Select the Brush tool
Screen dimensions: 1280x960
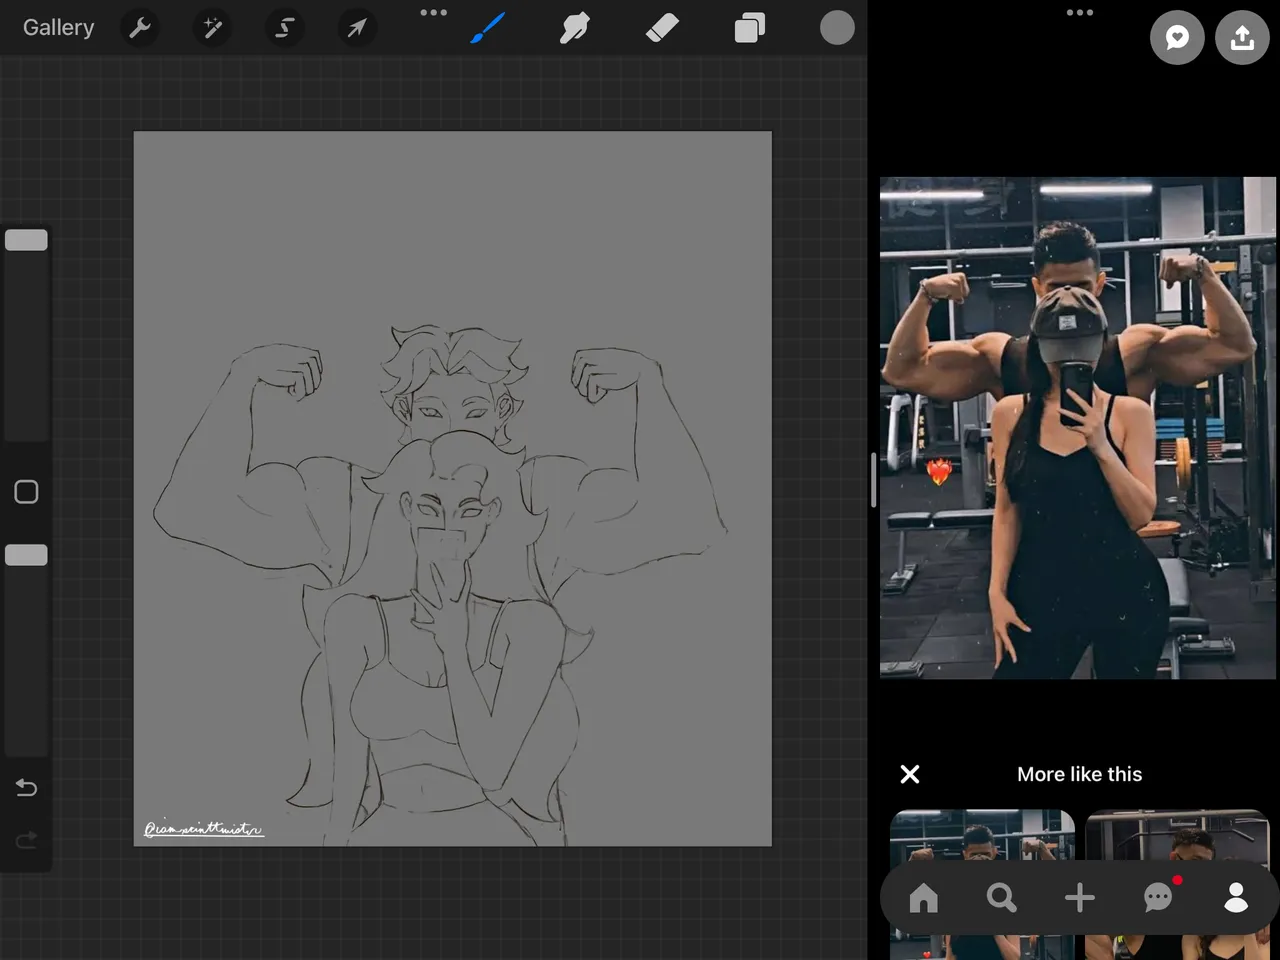point(488,28)
